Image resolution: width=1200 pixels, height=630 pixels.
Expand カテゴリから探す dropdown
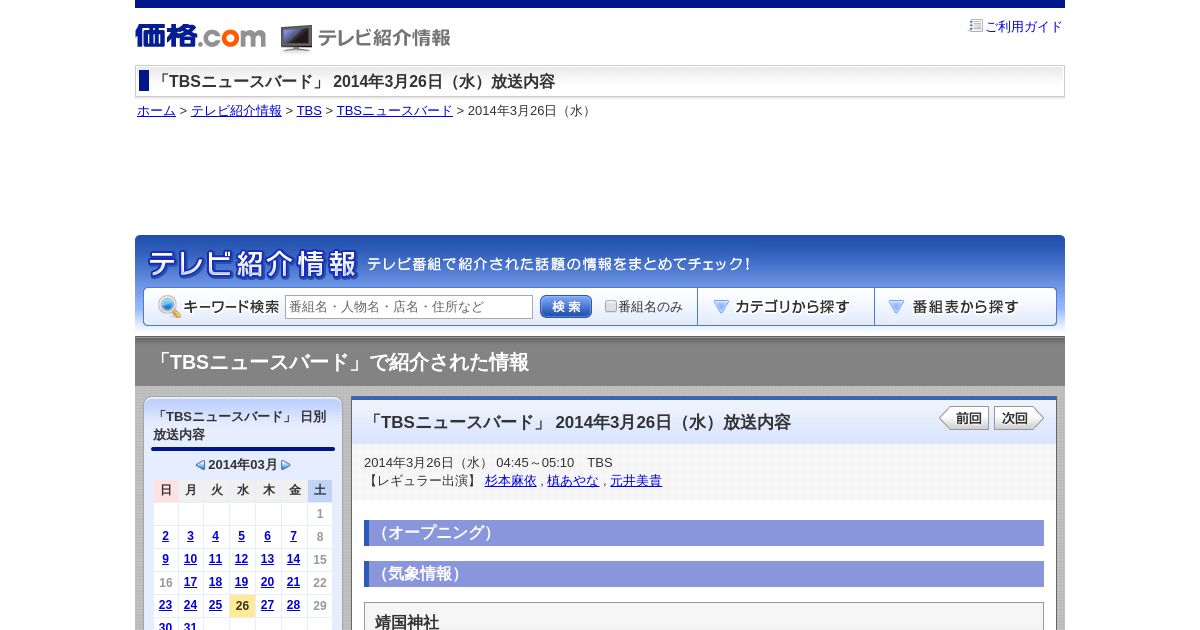786,307
